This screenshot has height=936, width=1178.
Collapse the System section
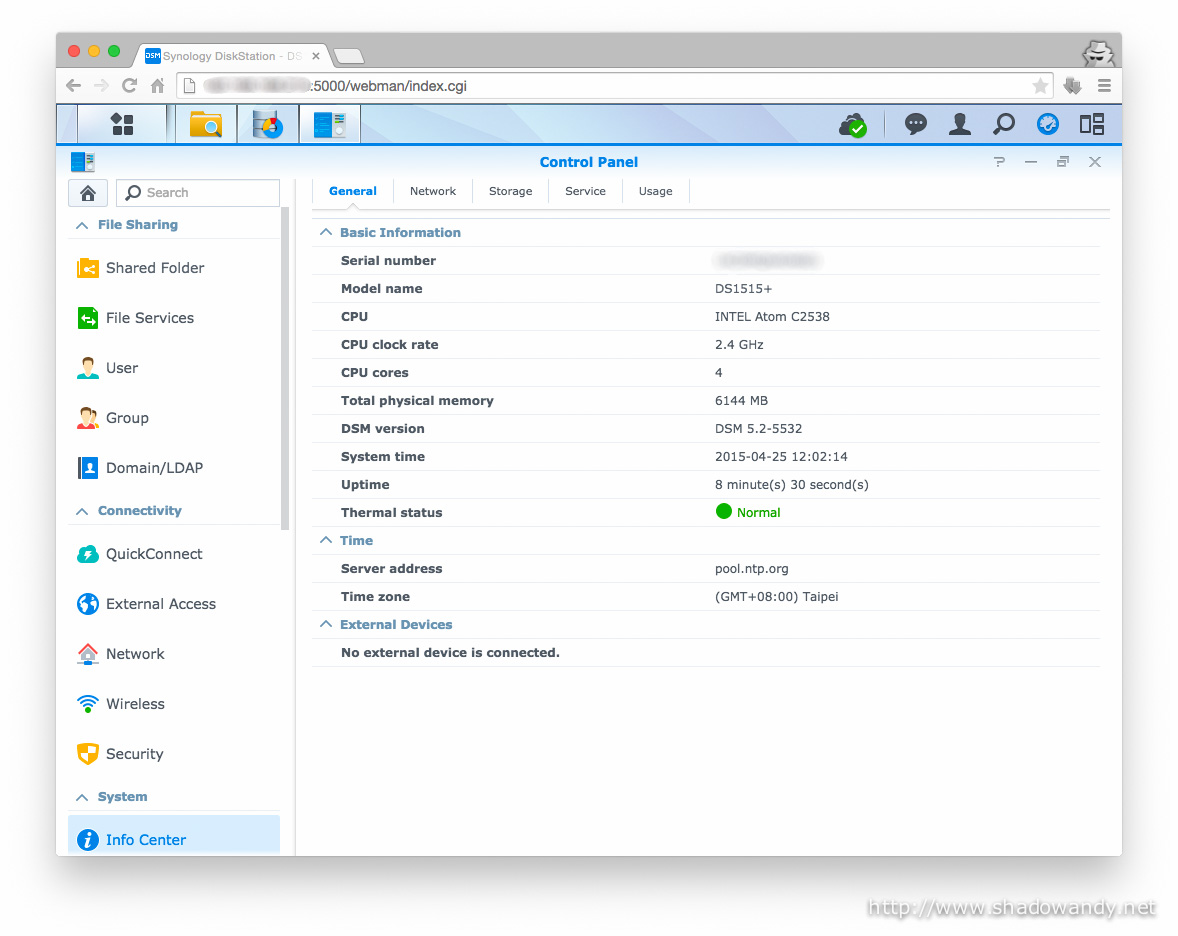coord(82,798)
